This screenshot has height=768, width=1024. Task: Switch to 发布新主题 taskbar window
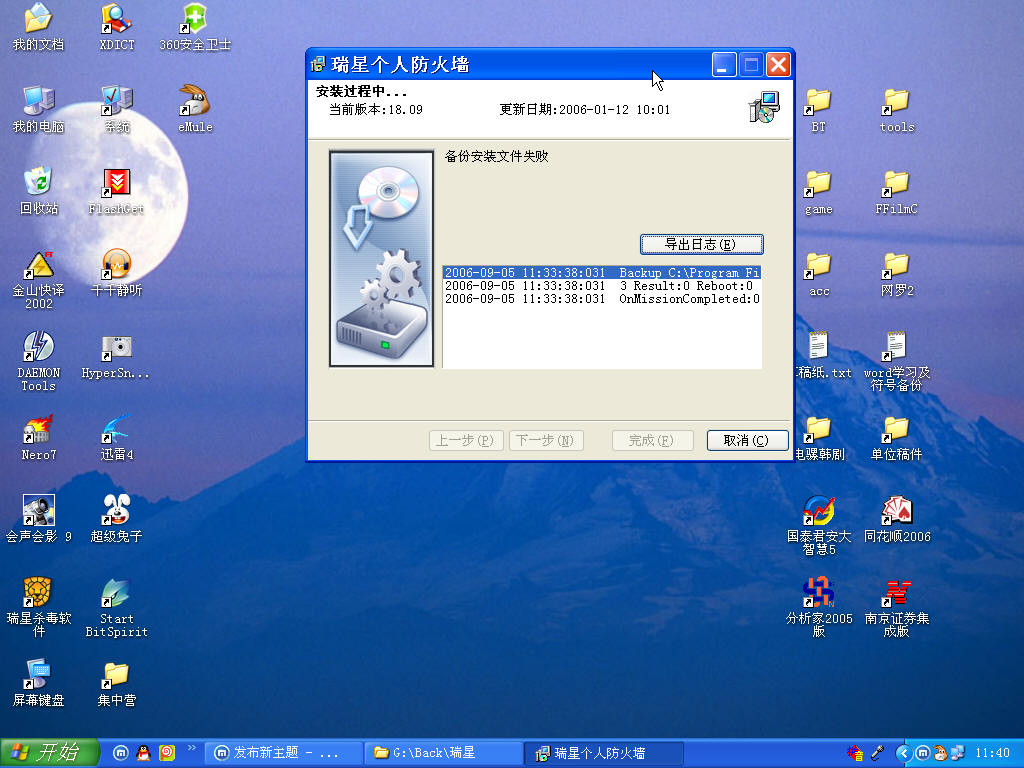tap(283, 753)
